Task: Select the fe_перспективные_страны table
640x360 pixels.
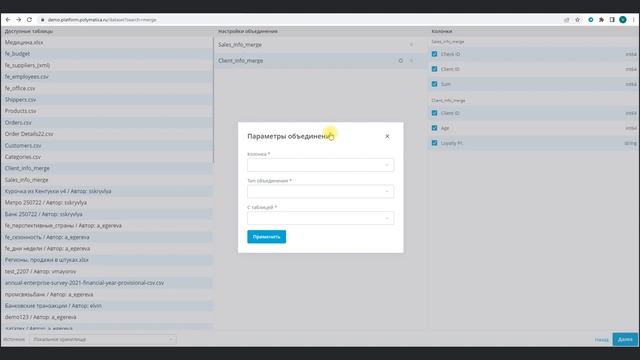Action: coord(107,225)
